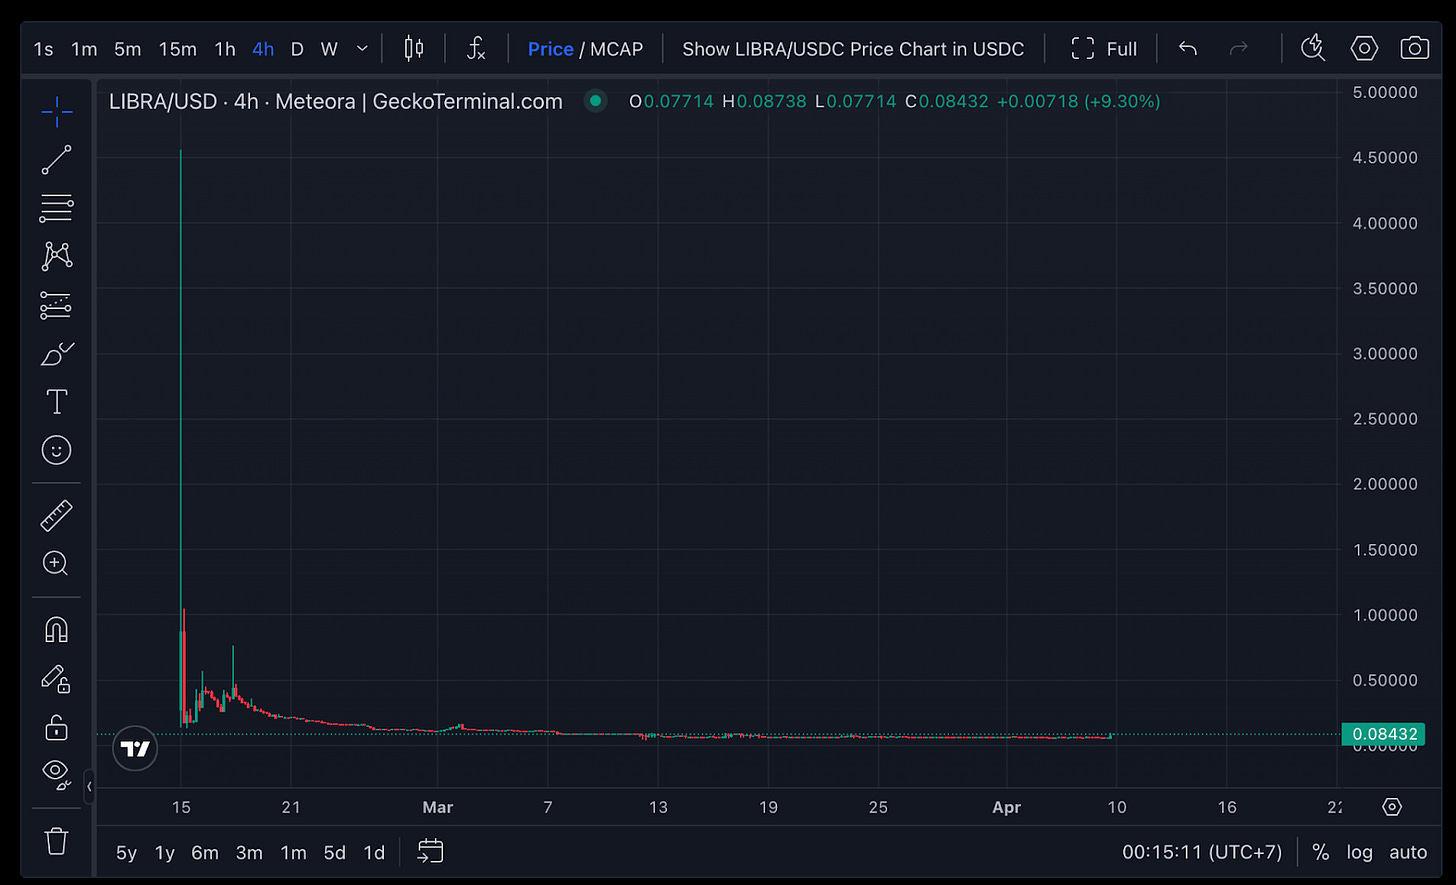The height and width of the screenshot is (885, 1456).
Task: Take a chart snapshot with the camera icon
Action: [x=1414, y=48]
